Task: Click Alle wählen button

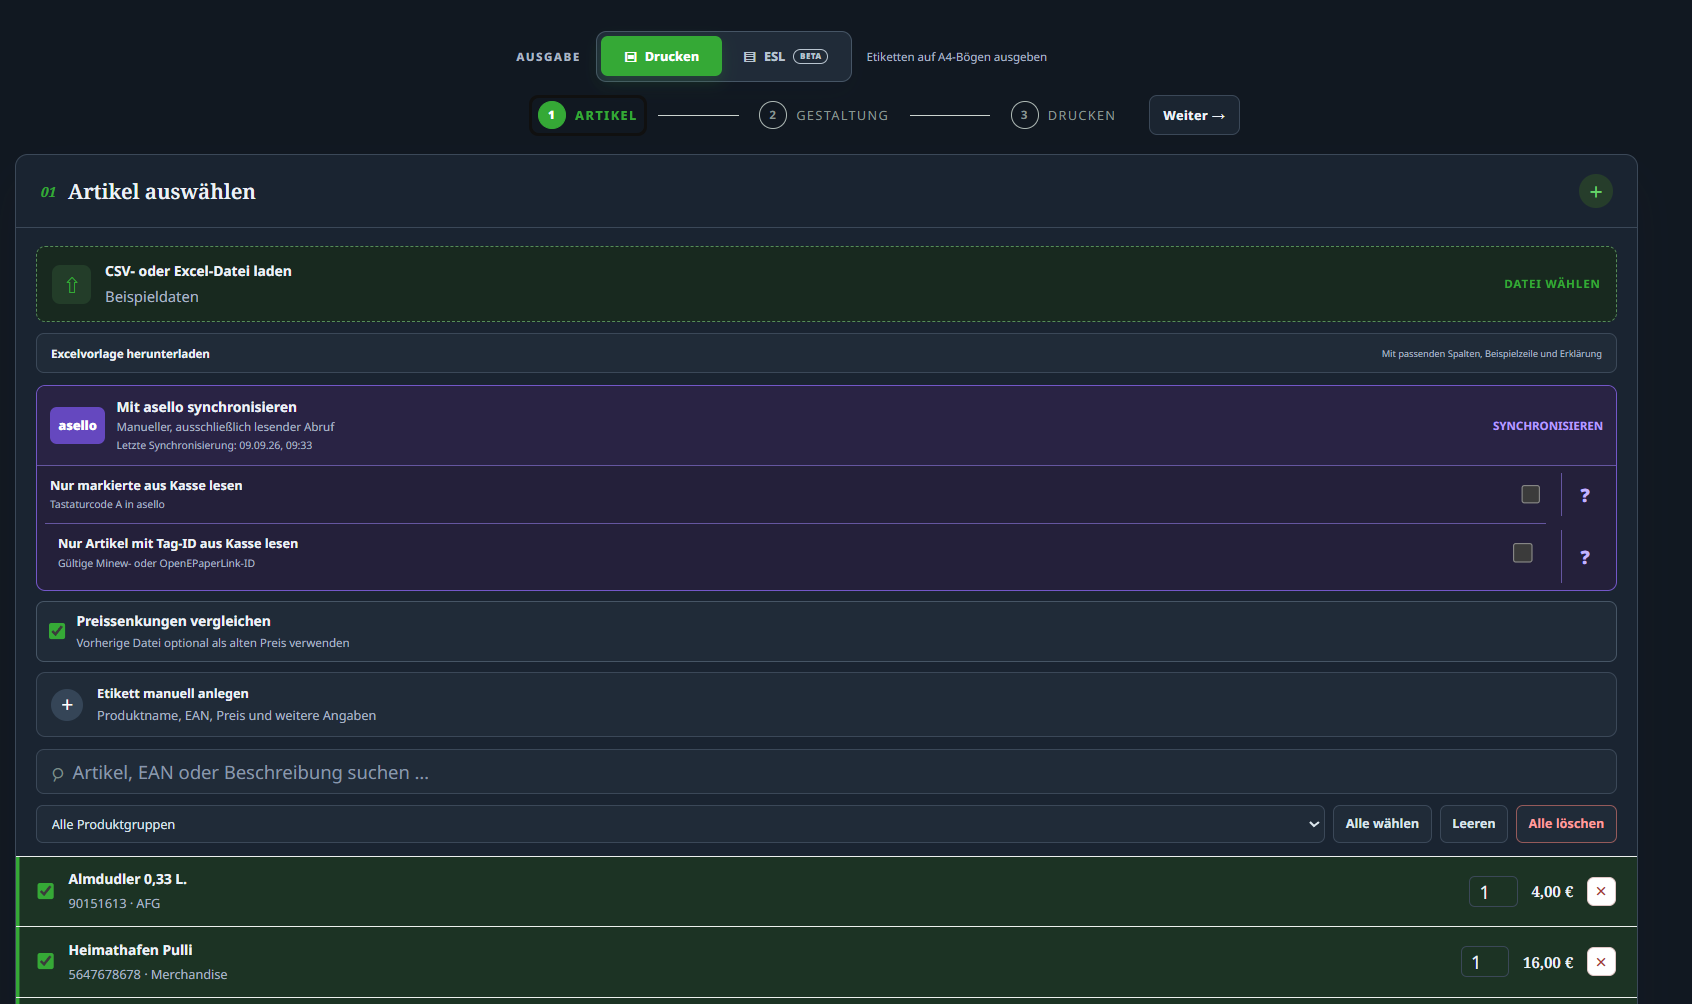Action: pos(1382,824)
